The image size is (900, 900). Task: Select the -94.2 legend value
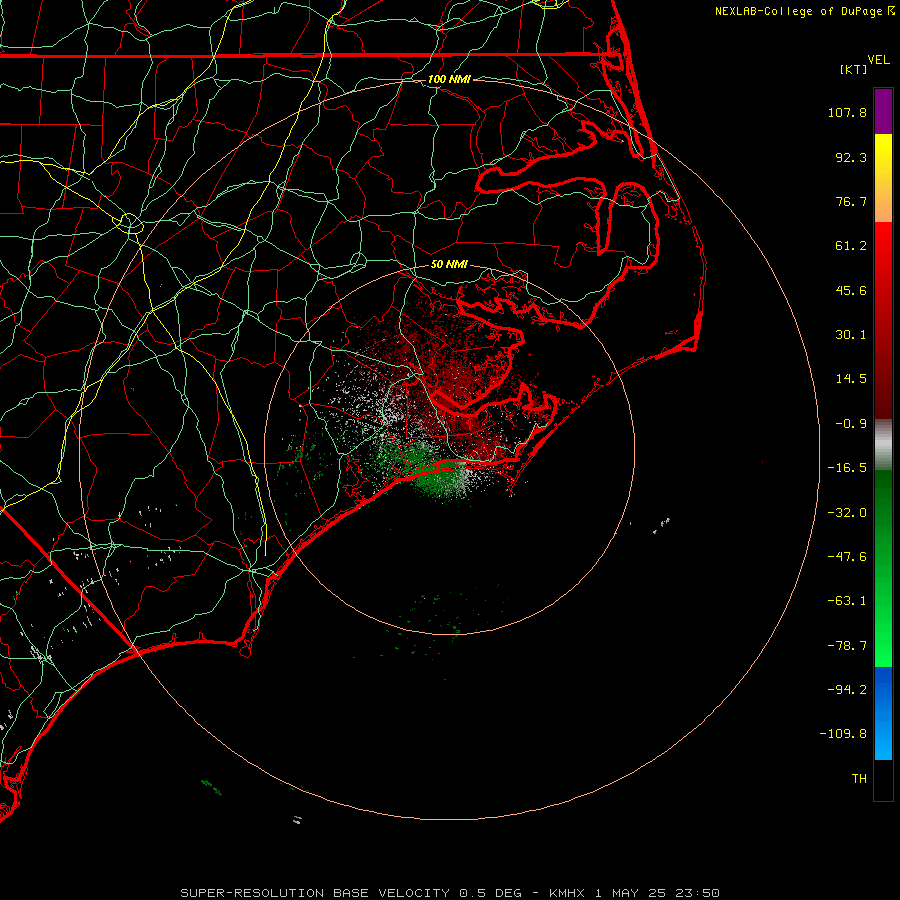[847, 689]
